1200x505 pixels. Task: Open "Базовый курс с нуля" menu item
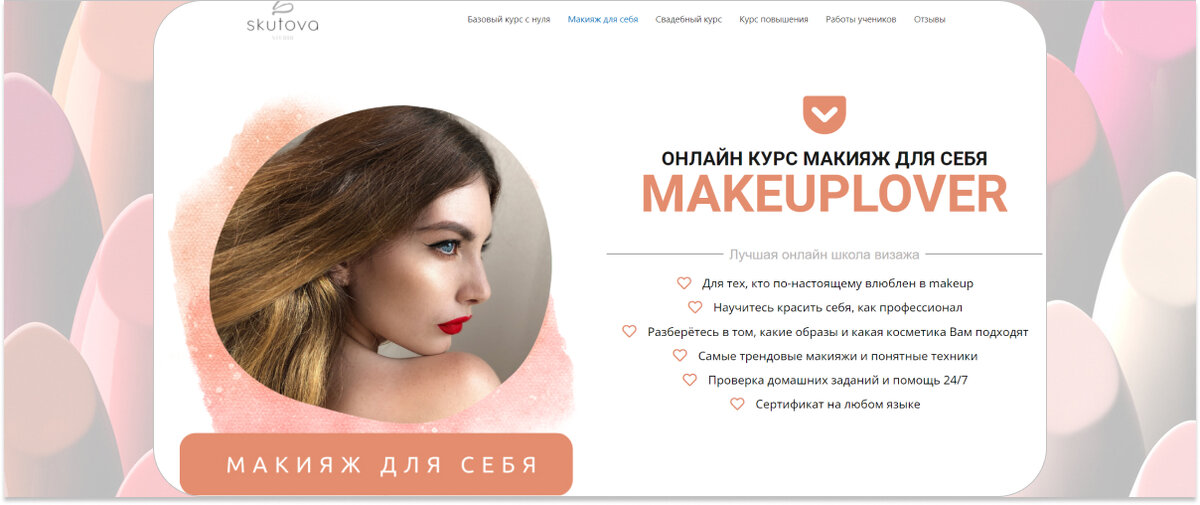click(509, 19)
